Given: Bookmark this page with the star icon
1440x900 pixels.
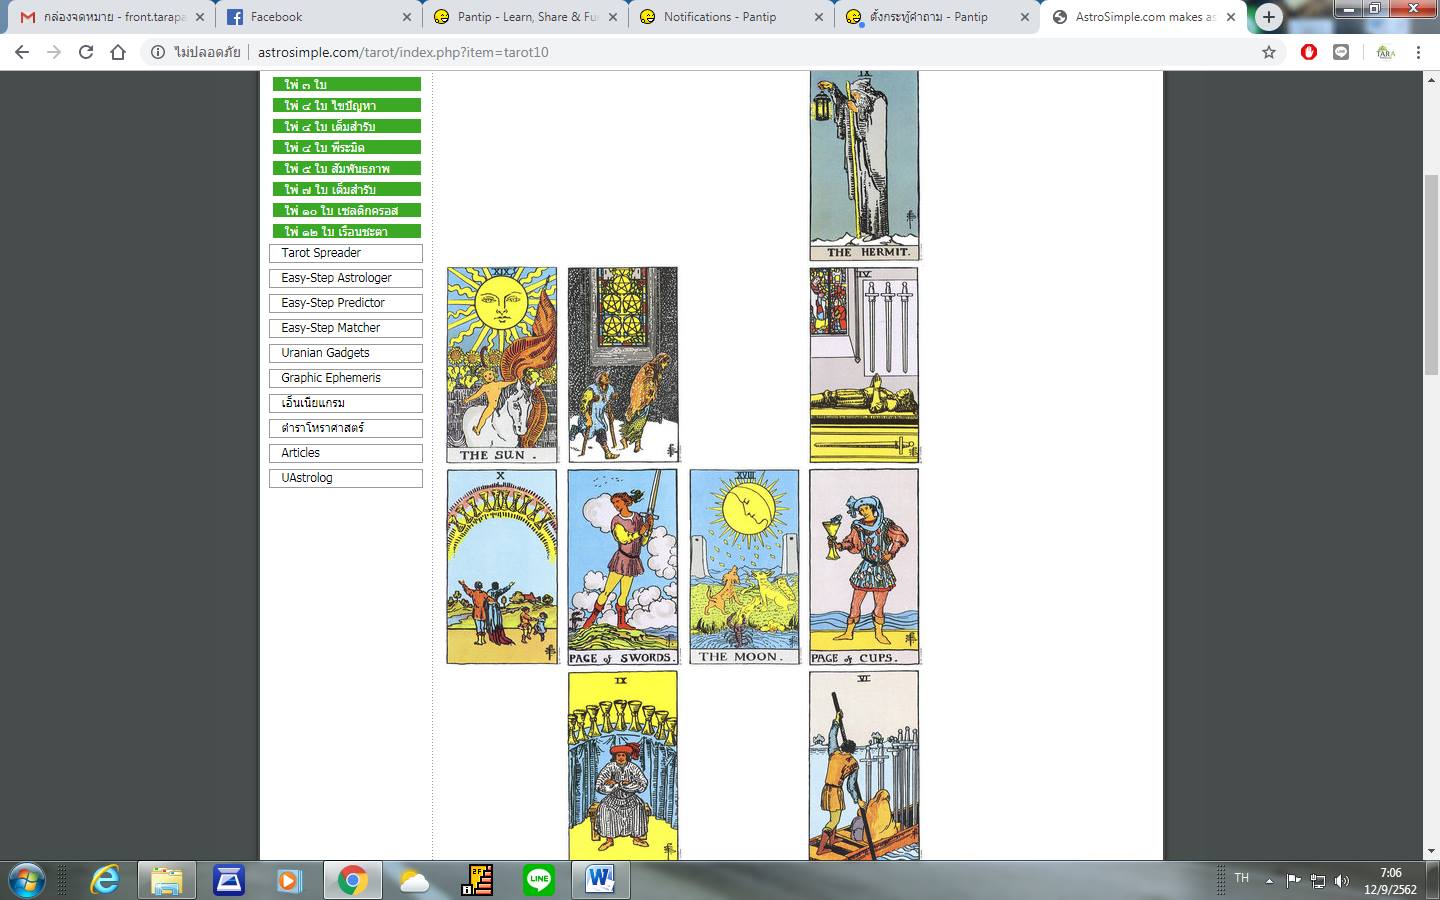Looking at the screenshot, I should (x=1269, y=52).
